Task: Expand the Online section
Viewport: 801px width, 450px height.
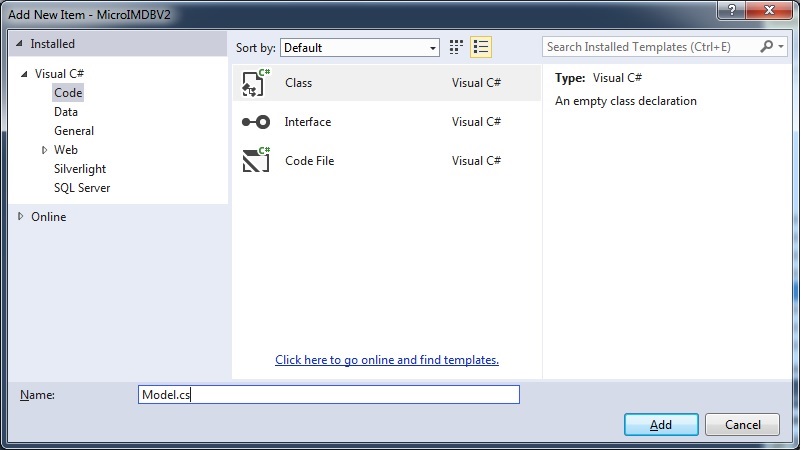Action: [20, 216]
